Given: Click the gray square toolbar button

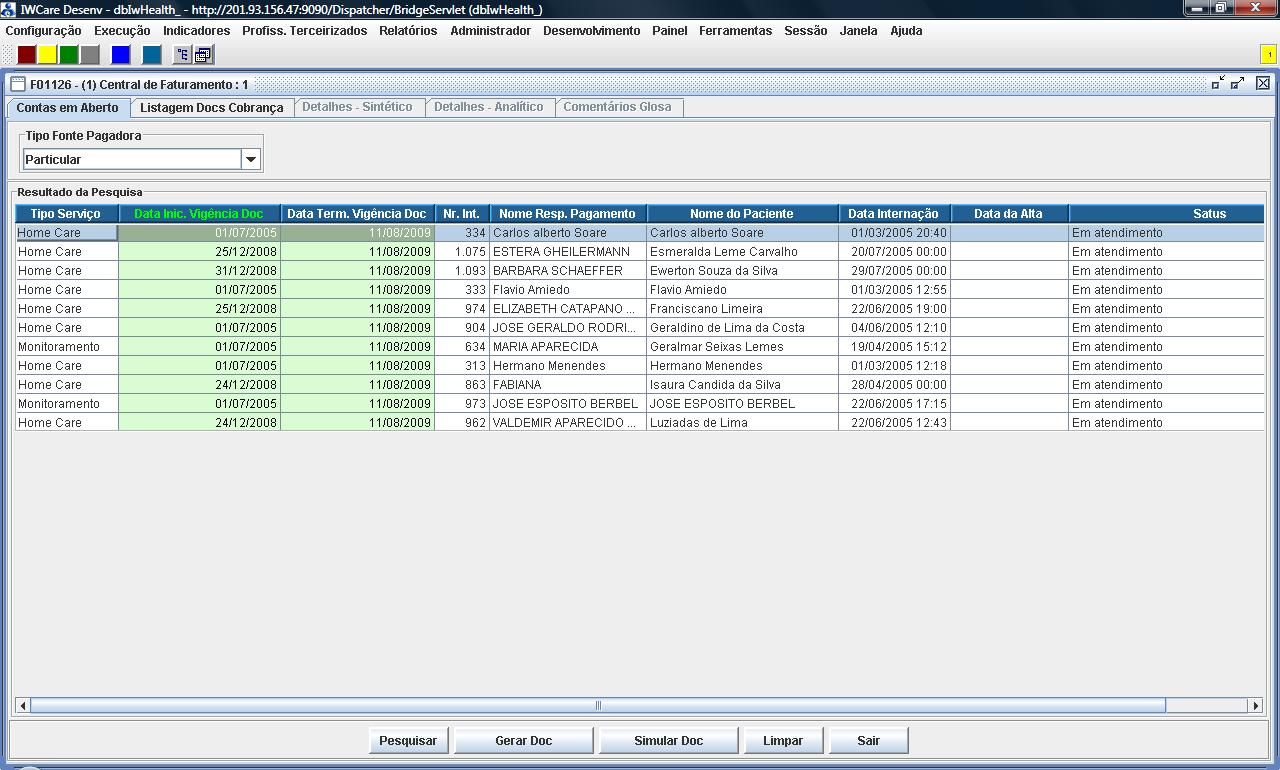Looking at the screenshot, I should 90,55.
